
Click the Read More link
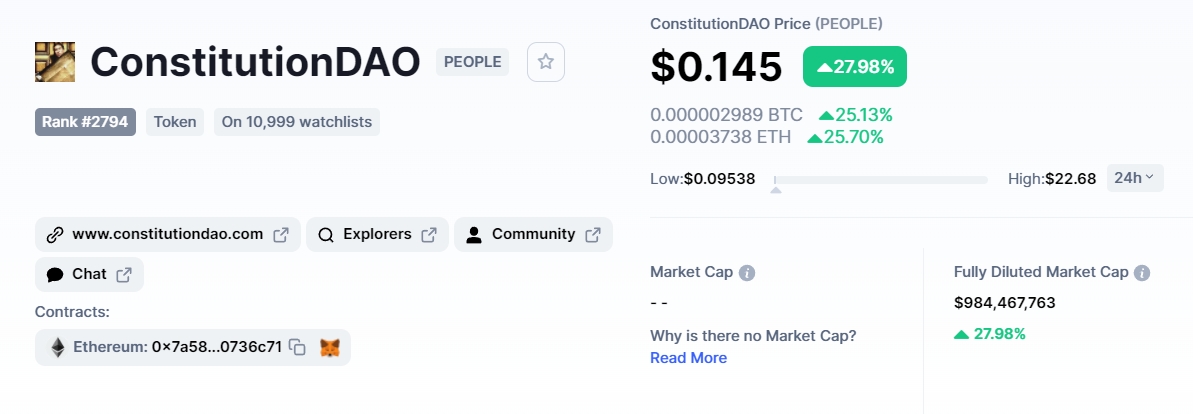(688, 358)
